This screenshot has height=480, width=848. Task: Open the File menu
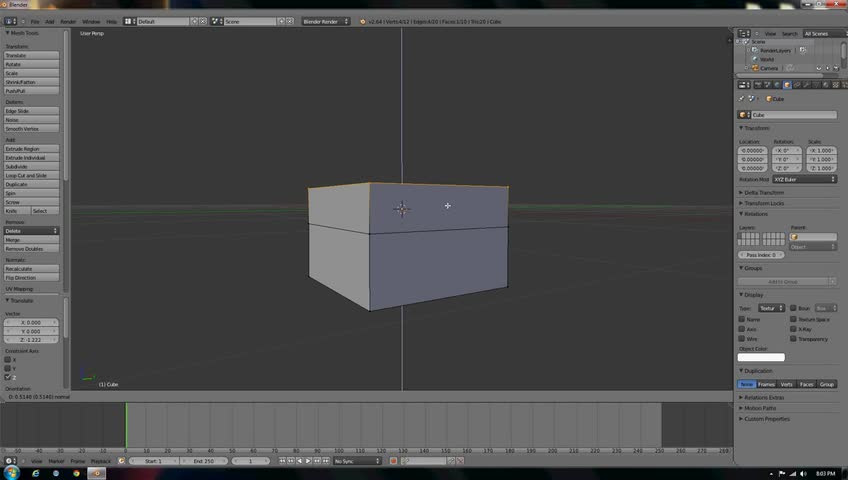point(35,22)
